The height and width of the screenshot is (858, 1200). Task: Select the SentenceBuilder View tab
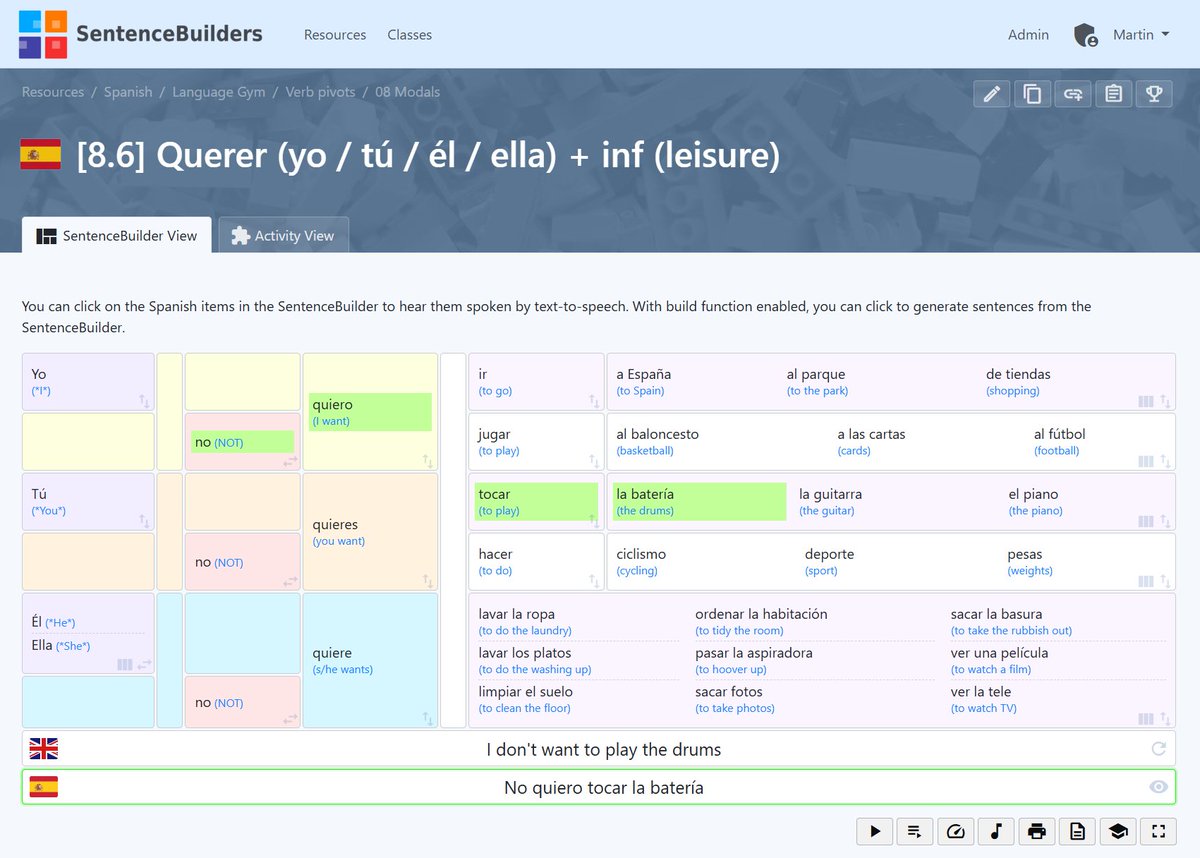pos(117,235)
